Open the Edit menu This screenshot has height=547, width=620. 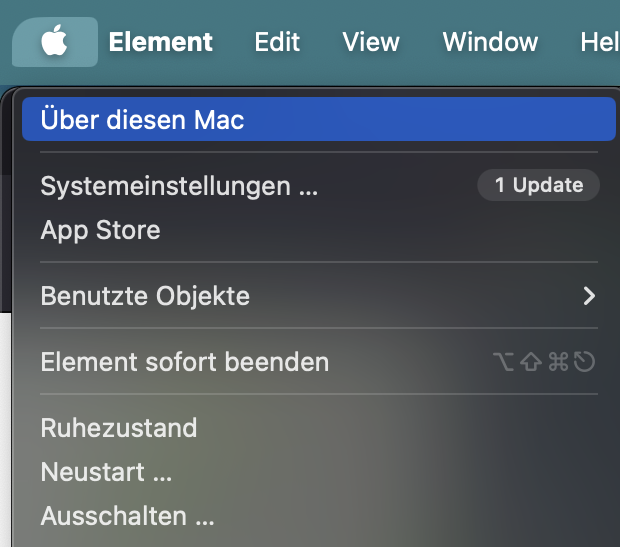277,42
